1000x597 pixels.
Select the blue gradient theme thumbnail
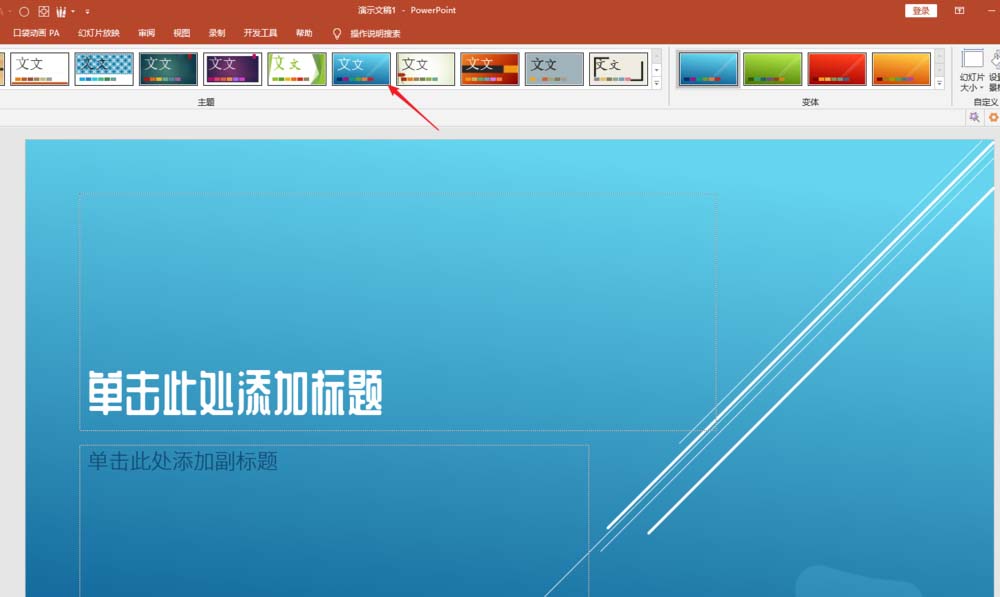pyautogui.click(x=361, y=69)
